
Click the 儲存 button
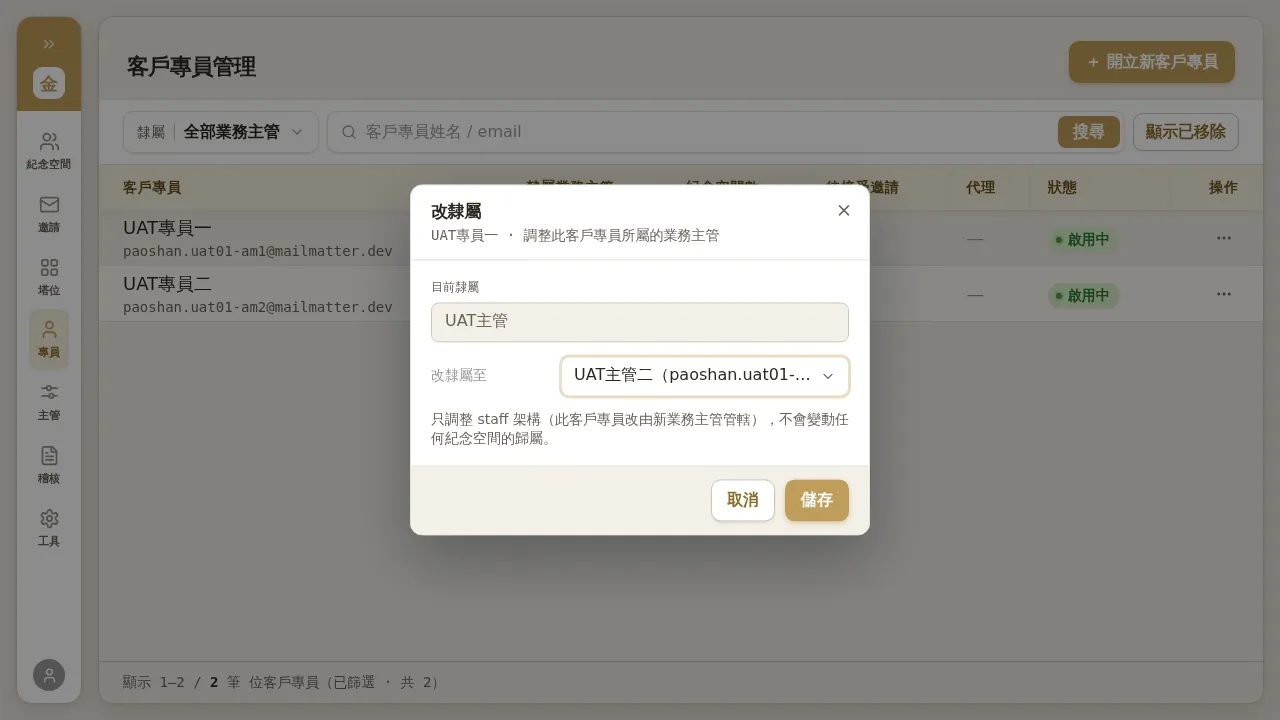pyautogui.click(x=817, y=500)
